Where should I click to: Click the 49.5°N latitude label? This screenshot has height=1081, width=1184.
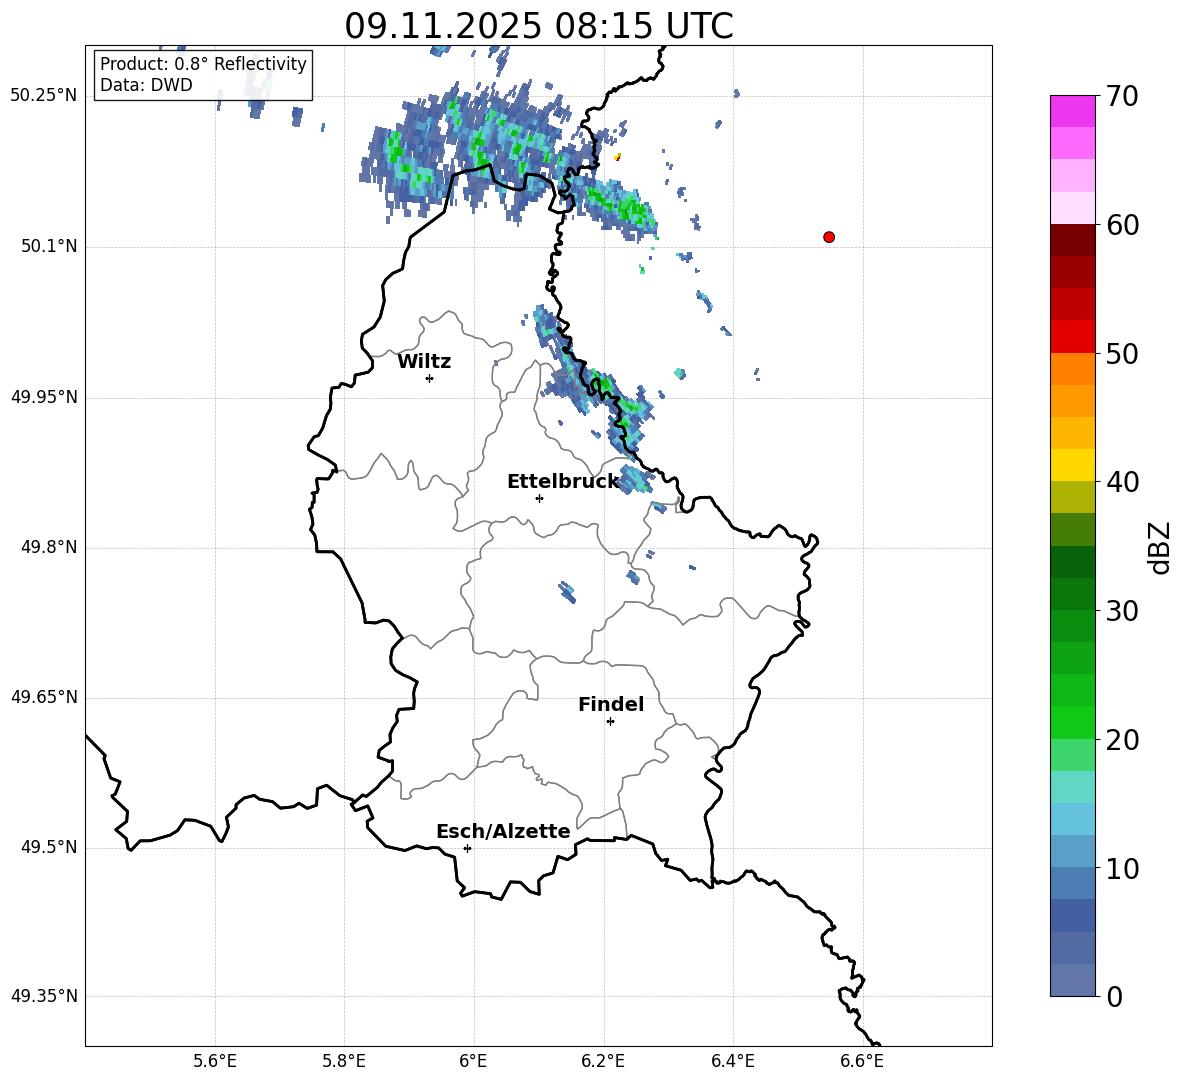tap(49, 847)
